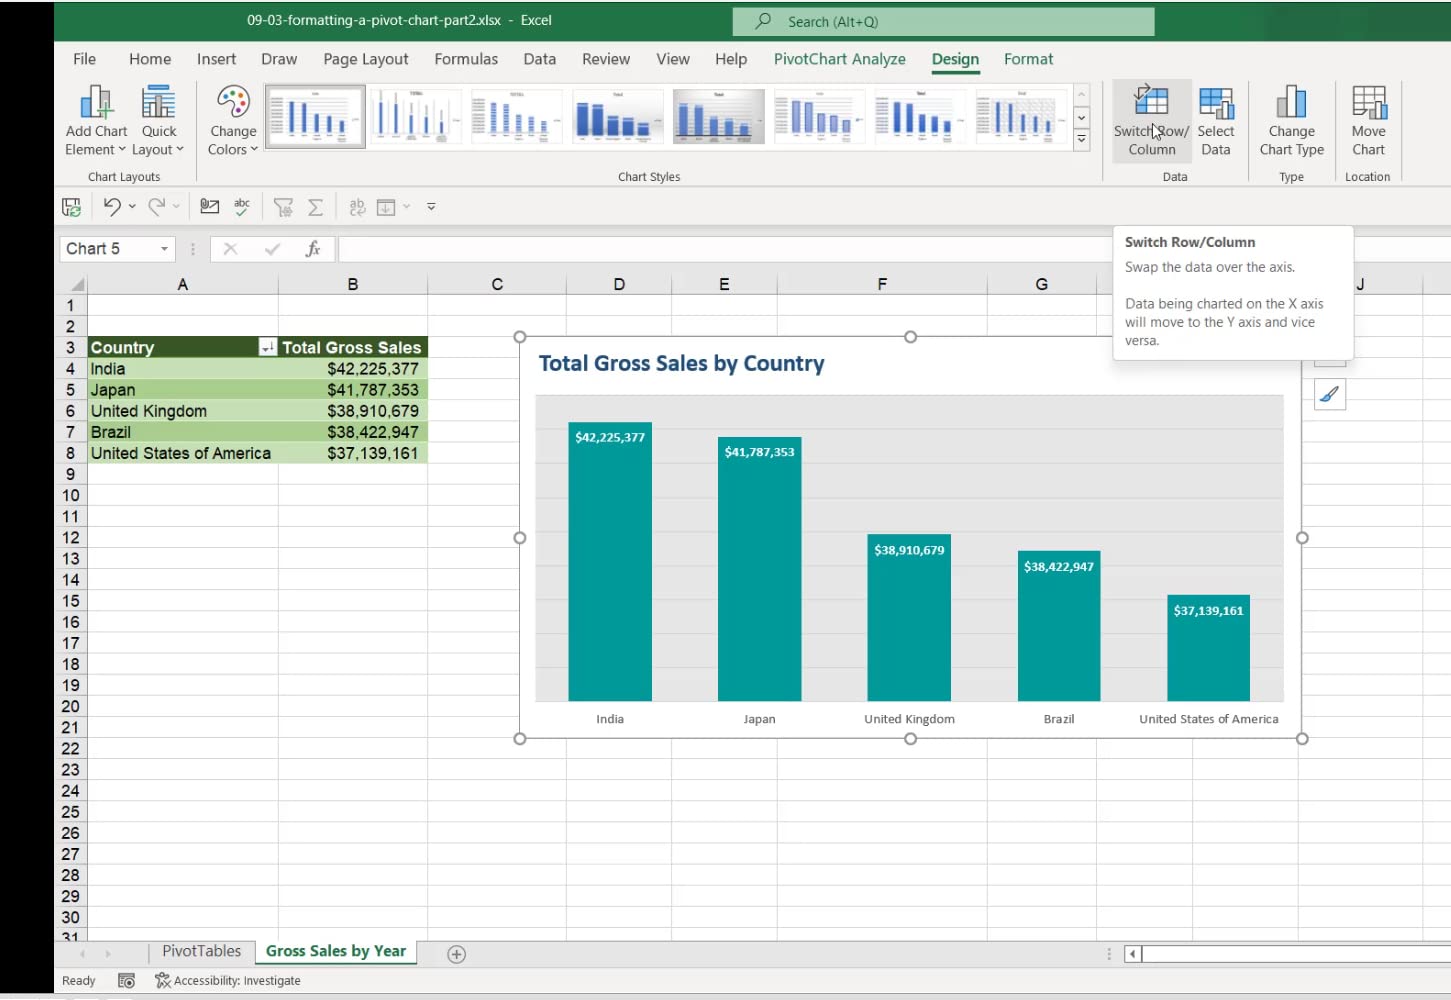Click into the Search box
The image size is (1451, 1000).
(x=943, y=21)
